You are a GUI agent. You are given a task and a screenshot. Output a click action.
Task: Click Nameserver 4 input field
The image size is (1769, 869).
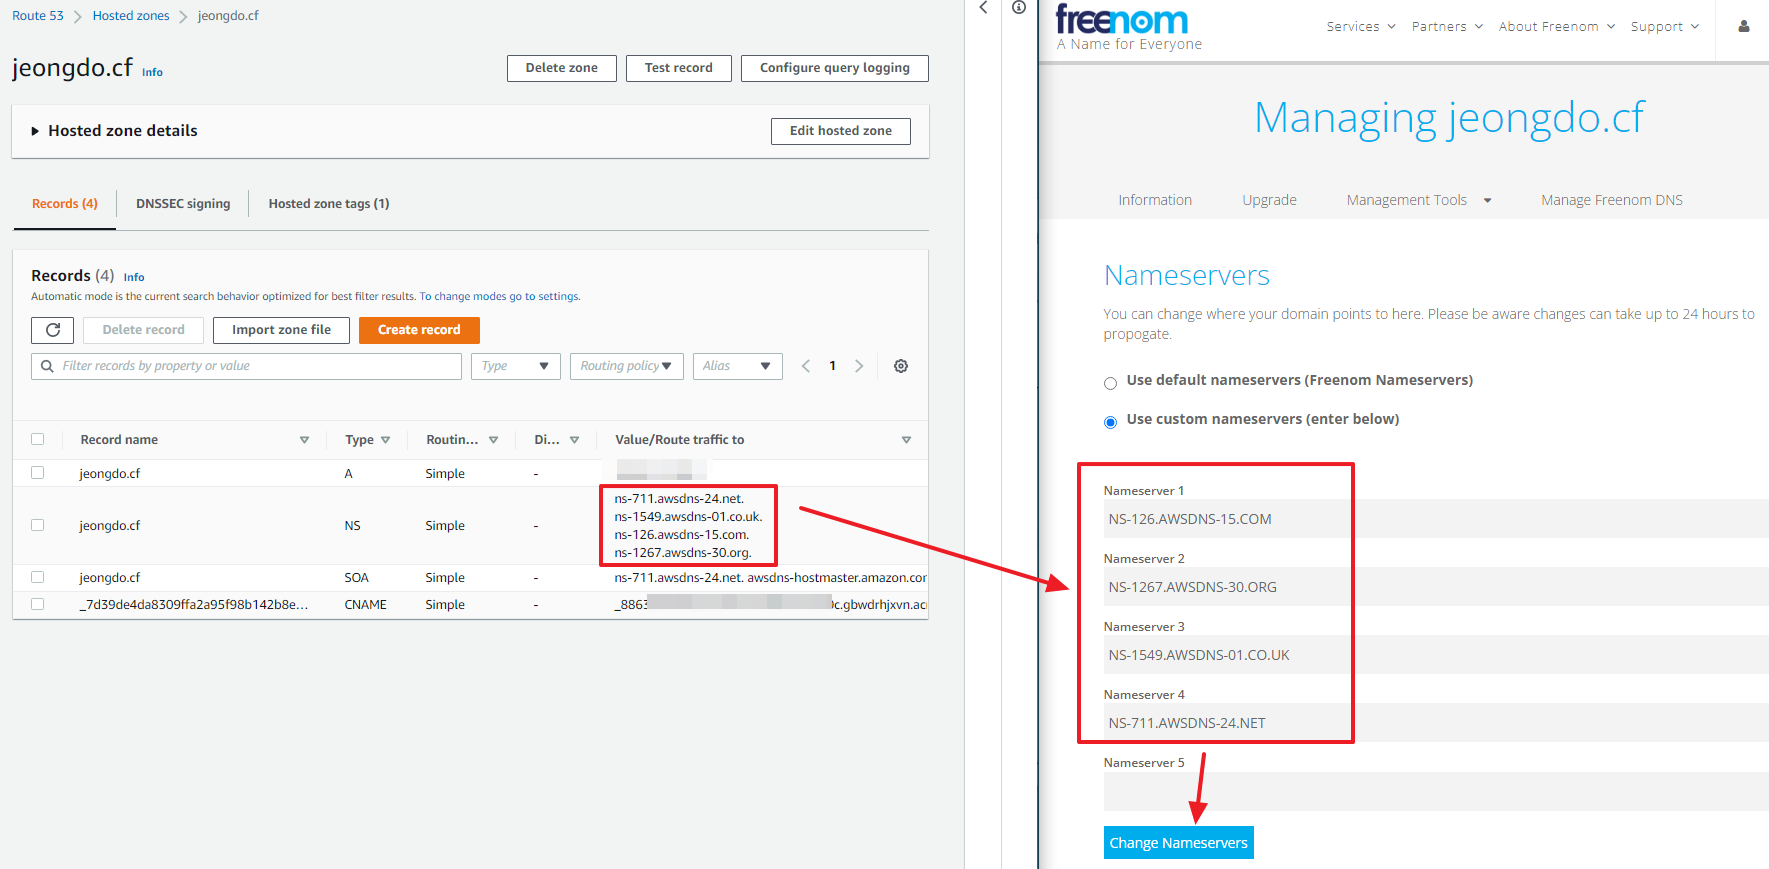[x=1436, y=723]
